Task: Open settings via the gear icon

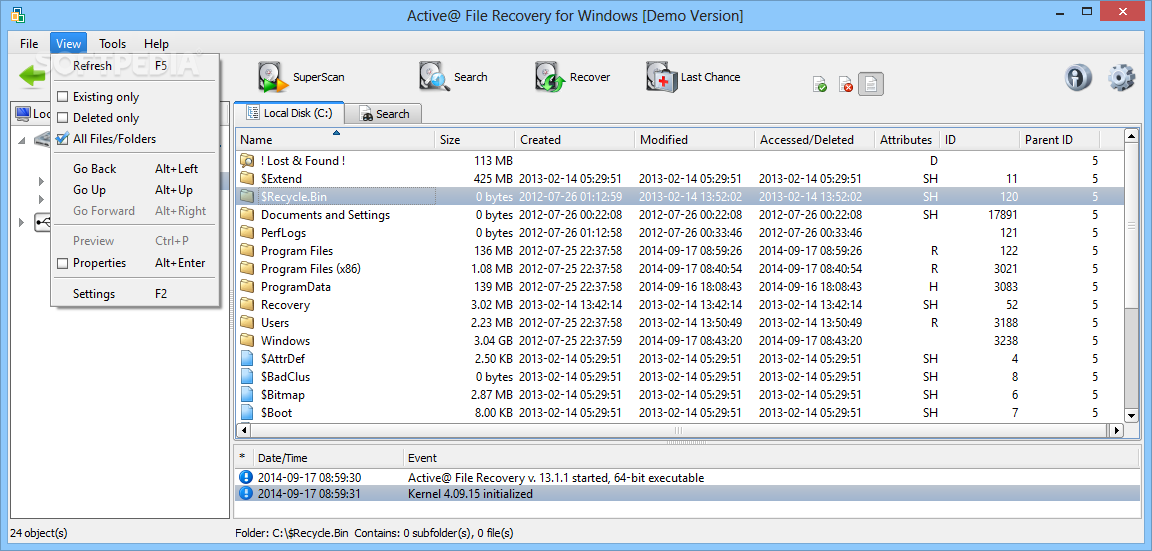Action: pos(1121,77)
